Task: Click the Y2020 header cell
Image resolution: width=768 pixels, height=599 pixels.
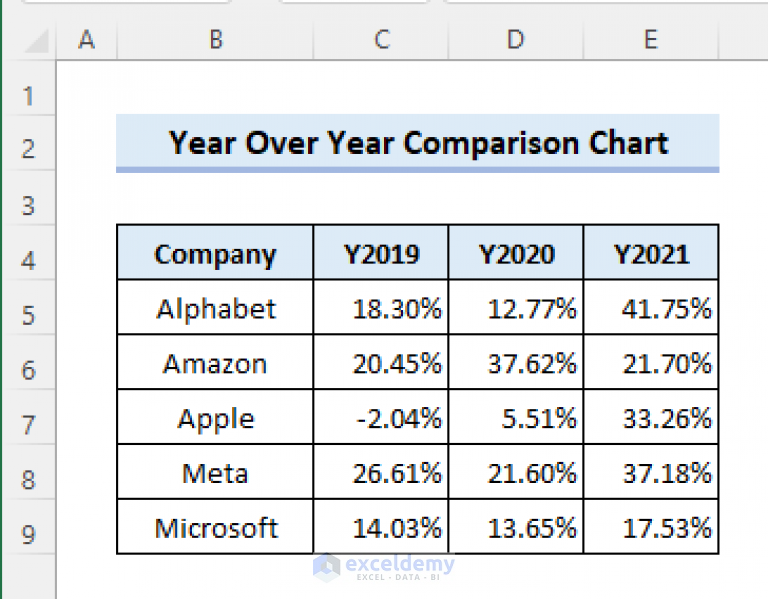Action: pyautogui.click(x=515, y=254)
